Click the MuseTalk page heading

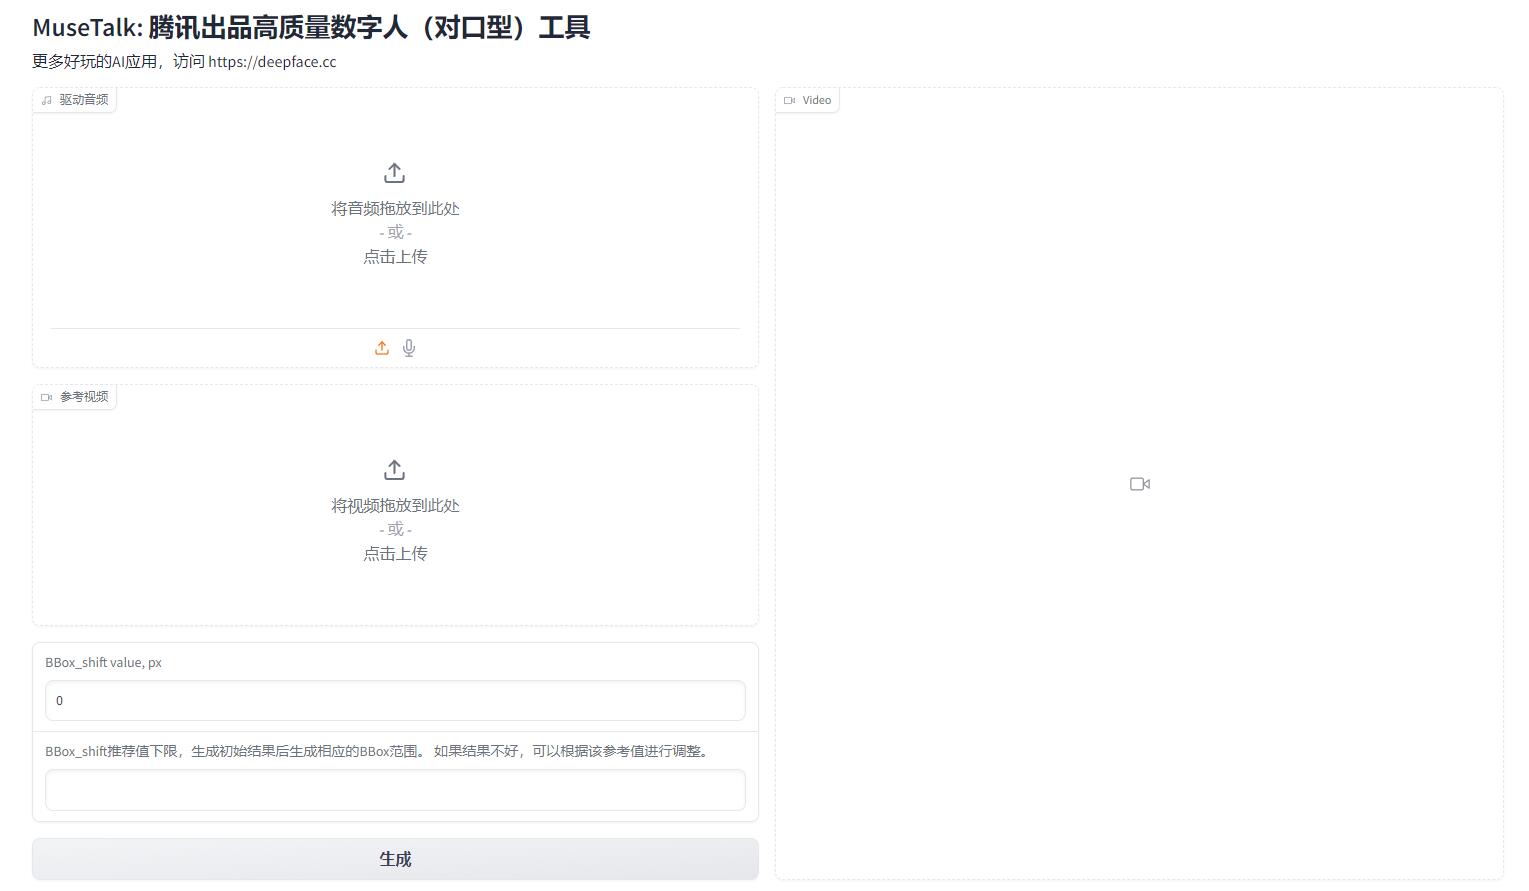[x=311, y=27]
